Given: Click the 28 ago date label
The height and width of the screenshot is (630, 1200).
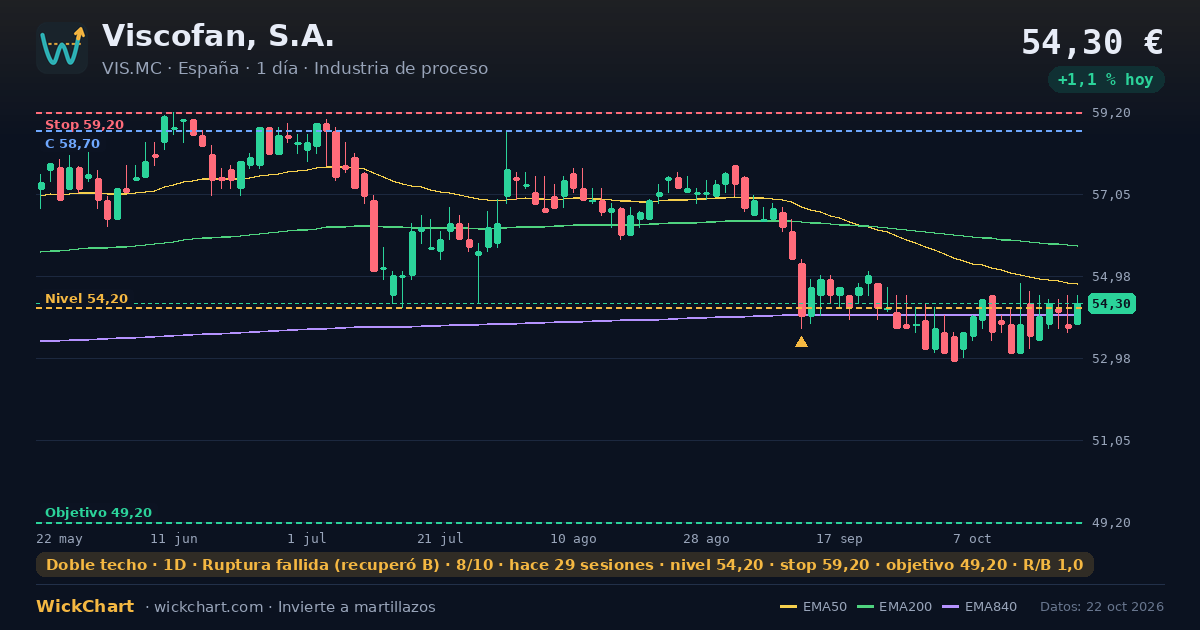Looking at the screenshot, I should pyautogui.click(x=706, y=538).
